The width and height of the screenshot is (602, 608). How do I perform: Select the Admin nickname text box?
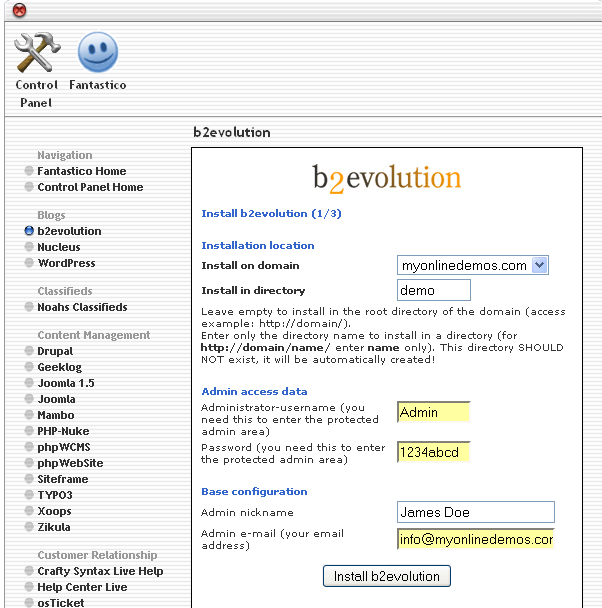point(475,512)
